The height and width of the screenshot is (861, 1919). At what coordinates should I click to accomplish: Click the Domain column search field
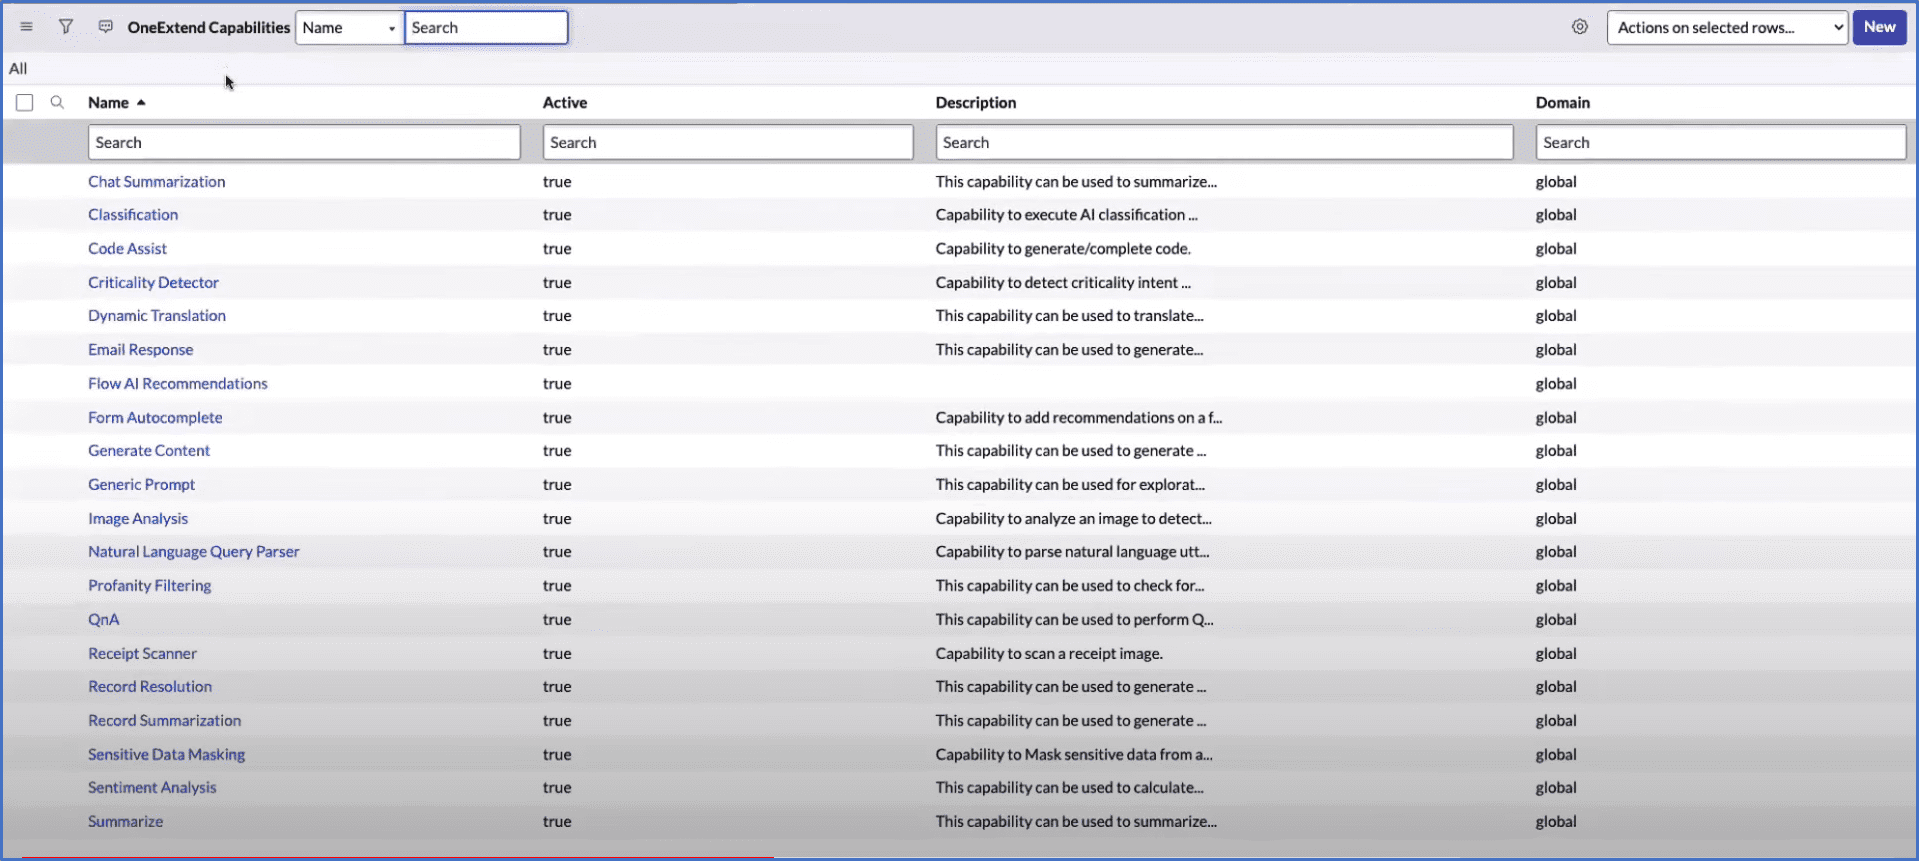click(1721, 142)
